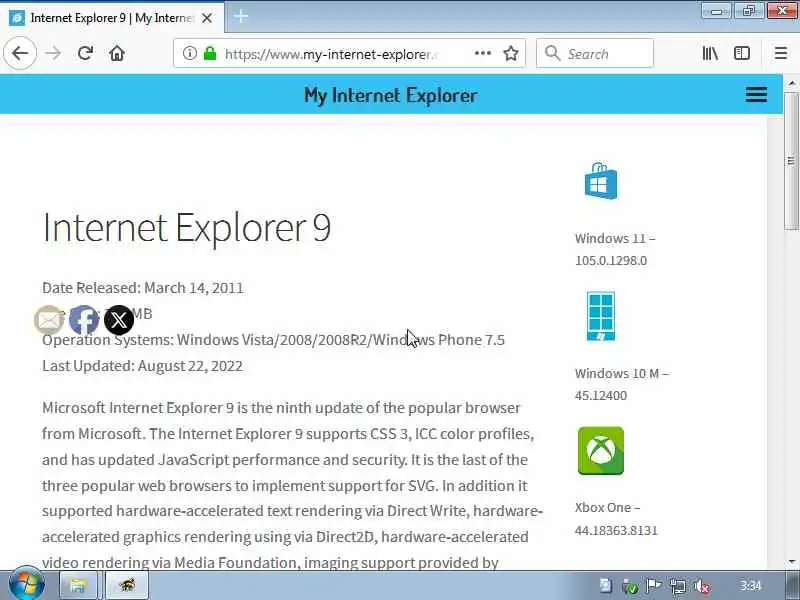Open a new tab with plus button
The height and width of the screenshot is (600, 800).
[x=241, y=17]
